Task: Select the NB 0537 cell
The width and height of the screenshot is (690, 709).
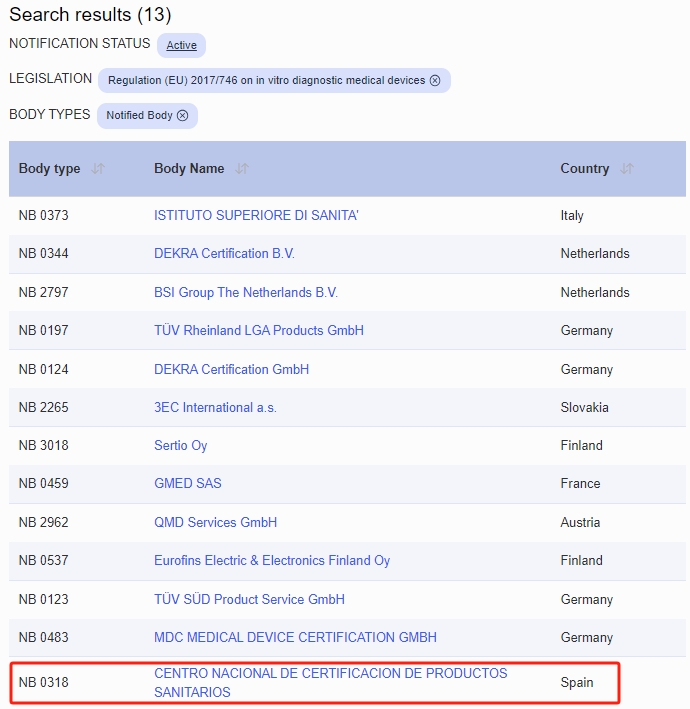Action: coord(43,560)
